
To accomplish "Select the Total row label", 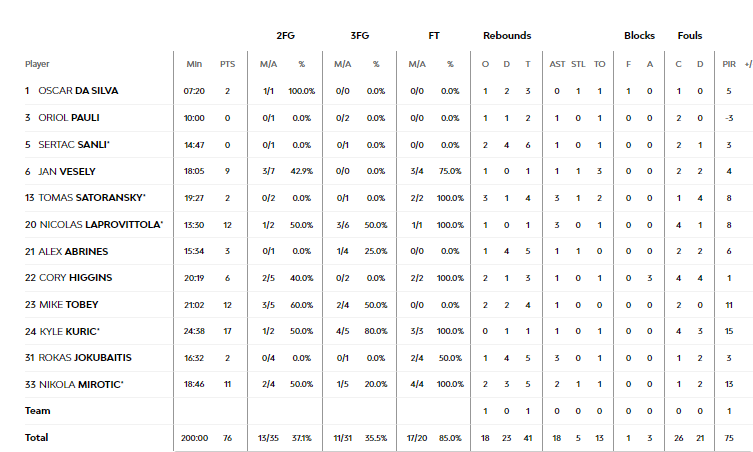I will tap(36, 438).
